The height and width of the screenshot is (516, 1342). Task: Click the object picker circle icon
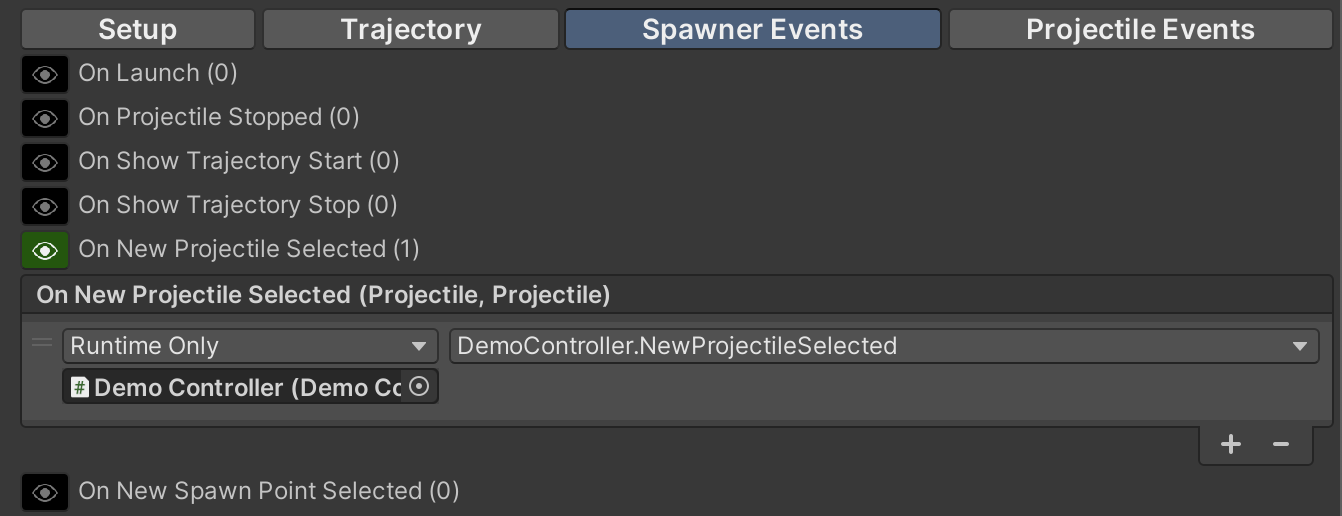420,387
